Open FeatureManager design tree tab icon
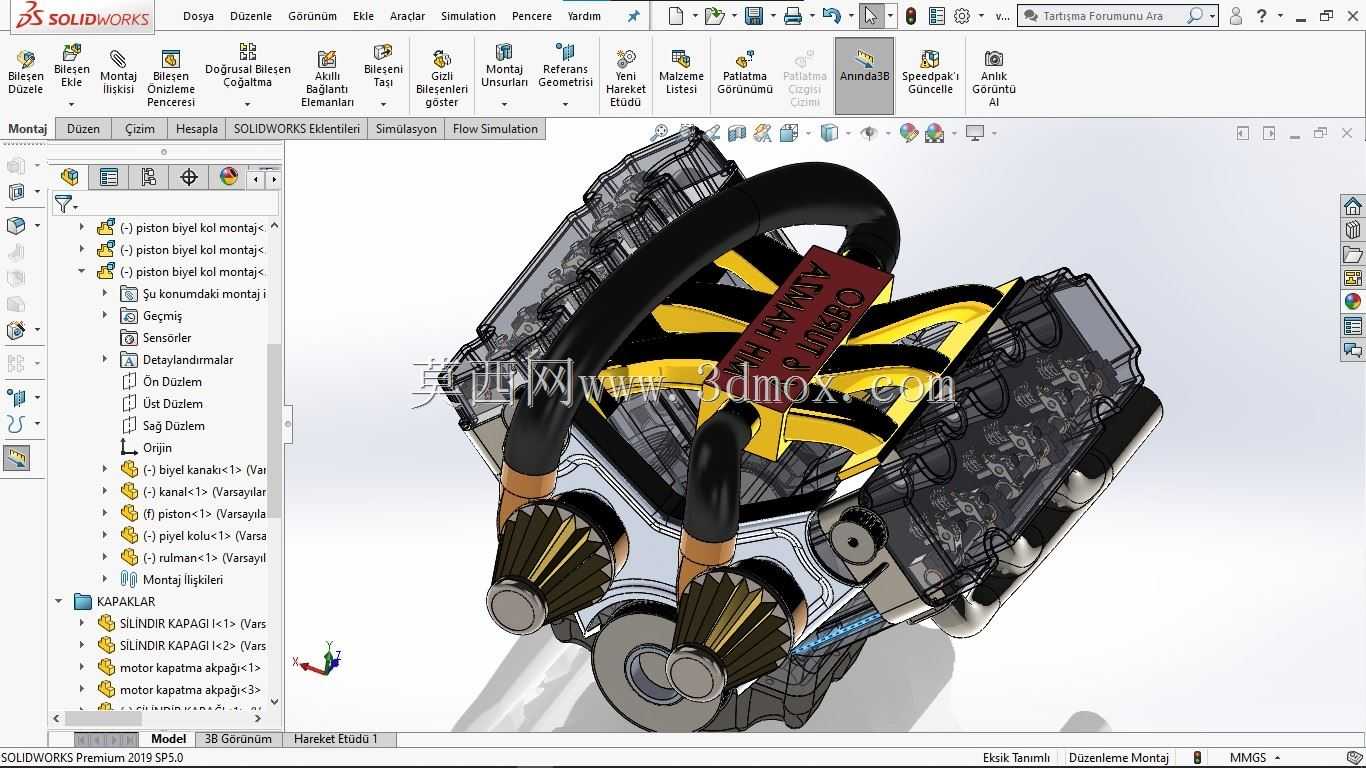Viewport: 1366px width, 768px height. pyautogui.click(x=69, y=177)
